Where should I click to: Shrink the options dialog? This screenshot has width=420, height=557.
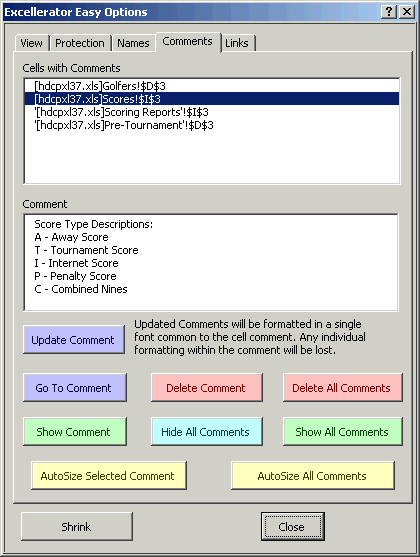[x=77, y=526]
